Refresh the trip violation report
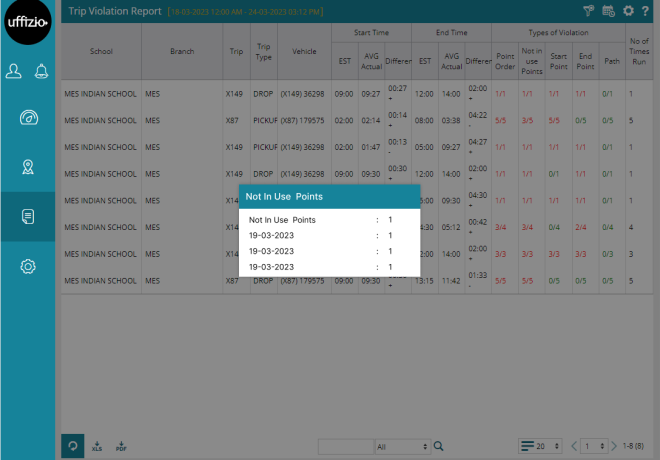This screenshot has width=660, height=460. (73, 446)
